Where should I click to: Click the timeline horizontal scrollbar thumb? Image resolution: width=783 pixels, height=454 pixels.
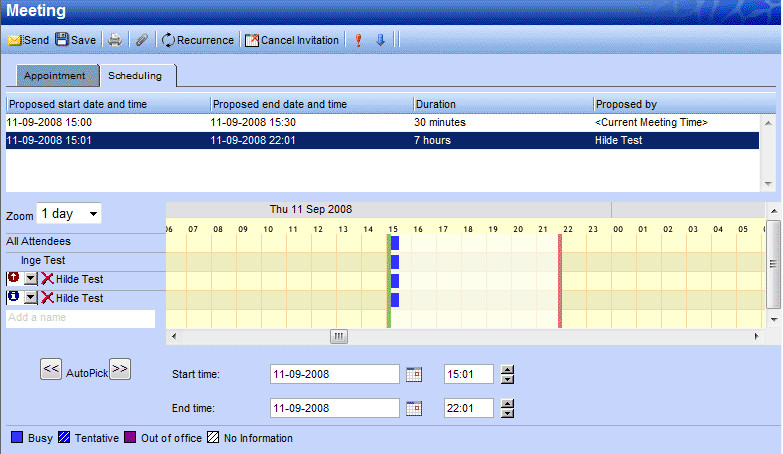tap(340, 337)
